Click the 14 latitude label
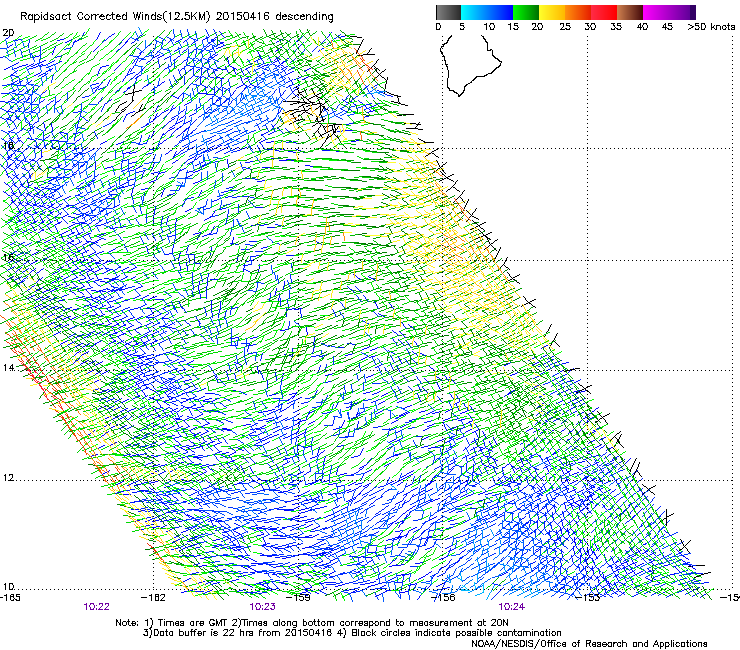The width and height of the screenshot is (740, 650). pyautogui.click(x=8, y=367)
